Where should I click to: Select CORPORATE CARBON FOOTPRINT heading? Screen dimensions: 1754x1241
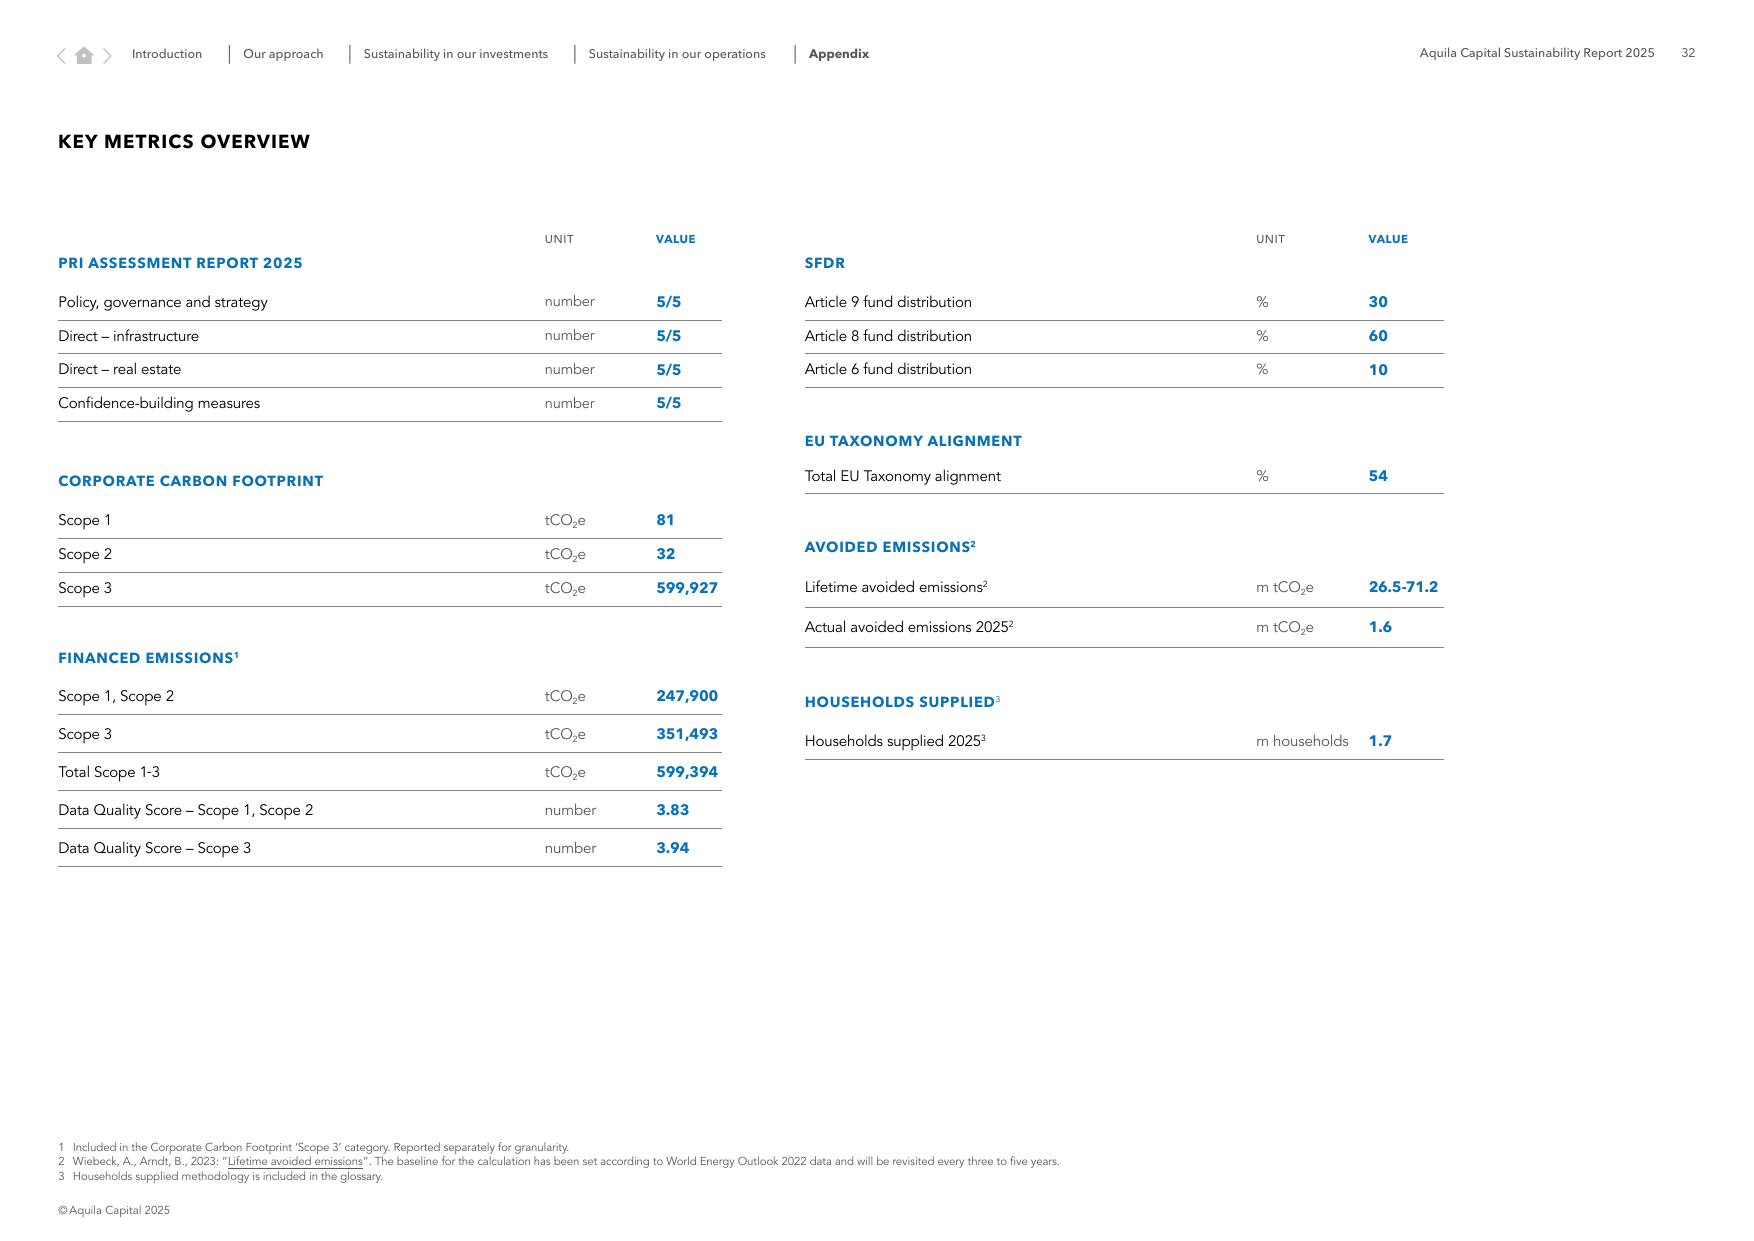click(191, 481)
